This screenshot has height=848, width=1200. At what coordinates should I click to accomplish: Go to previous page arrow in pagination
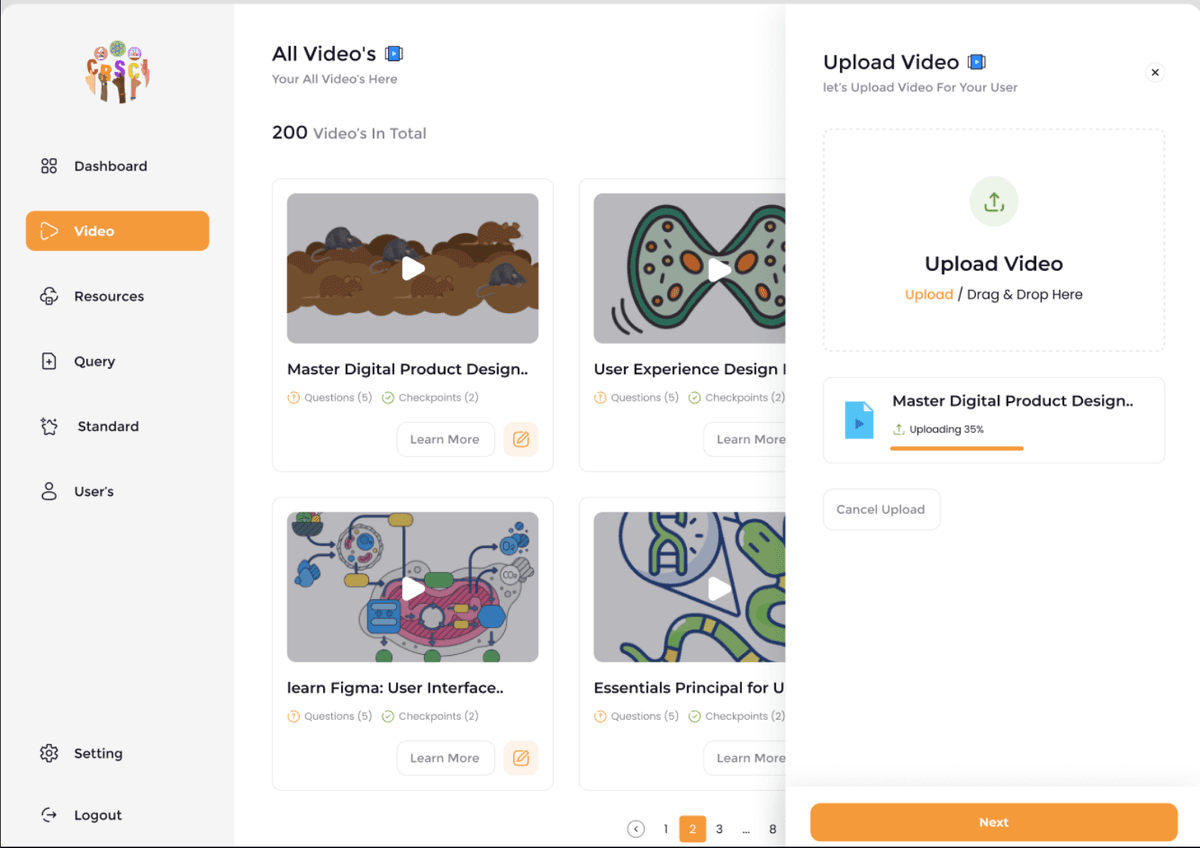pyautogui.click(x=636, y=829)
